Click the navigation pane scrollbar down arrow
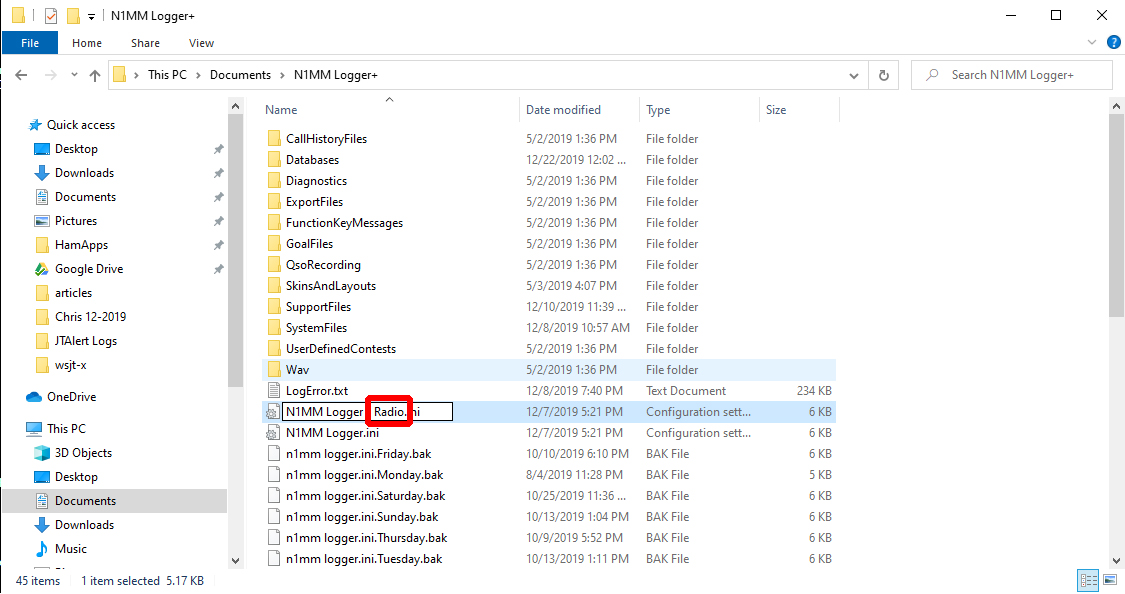The width and height of the screenshot is (1125, 594). [x=235, y=560]
